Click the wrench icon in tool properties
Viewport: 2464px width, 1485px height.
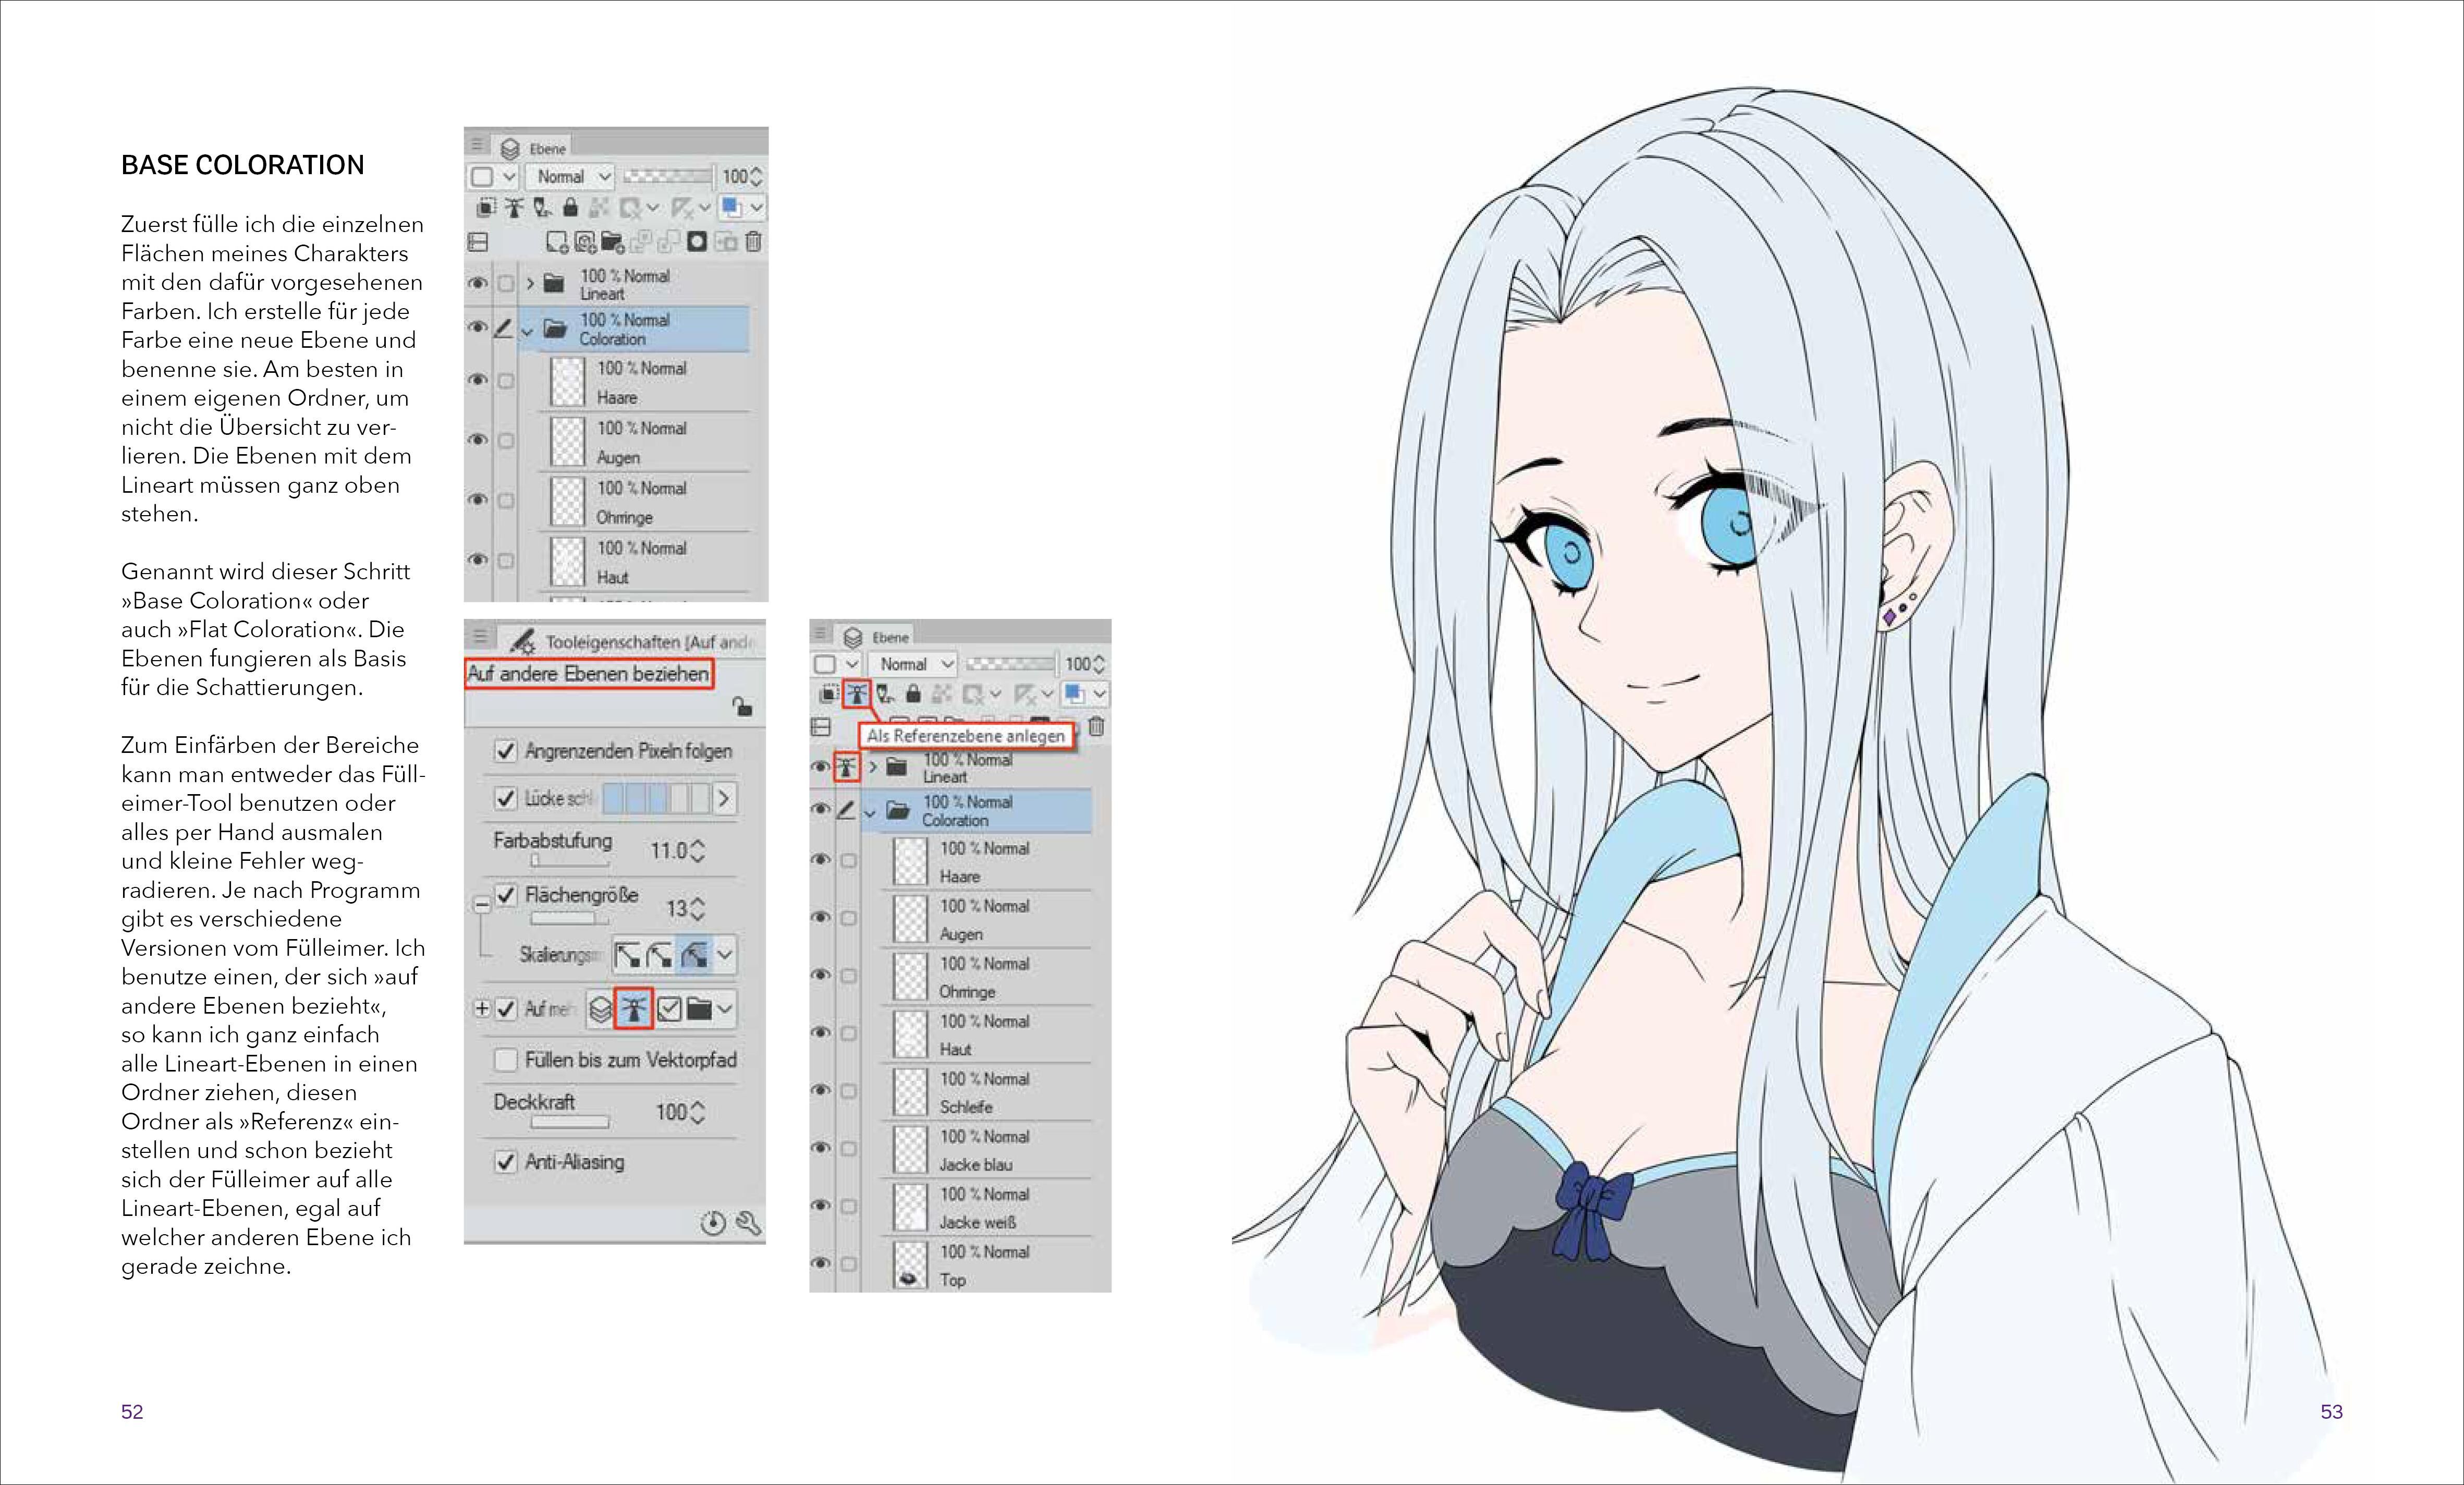pyautogui.click(x=748, y=1222)
